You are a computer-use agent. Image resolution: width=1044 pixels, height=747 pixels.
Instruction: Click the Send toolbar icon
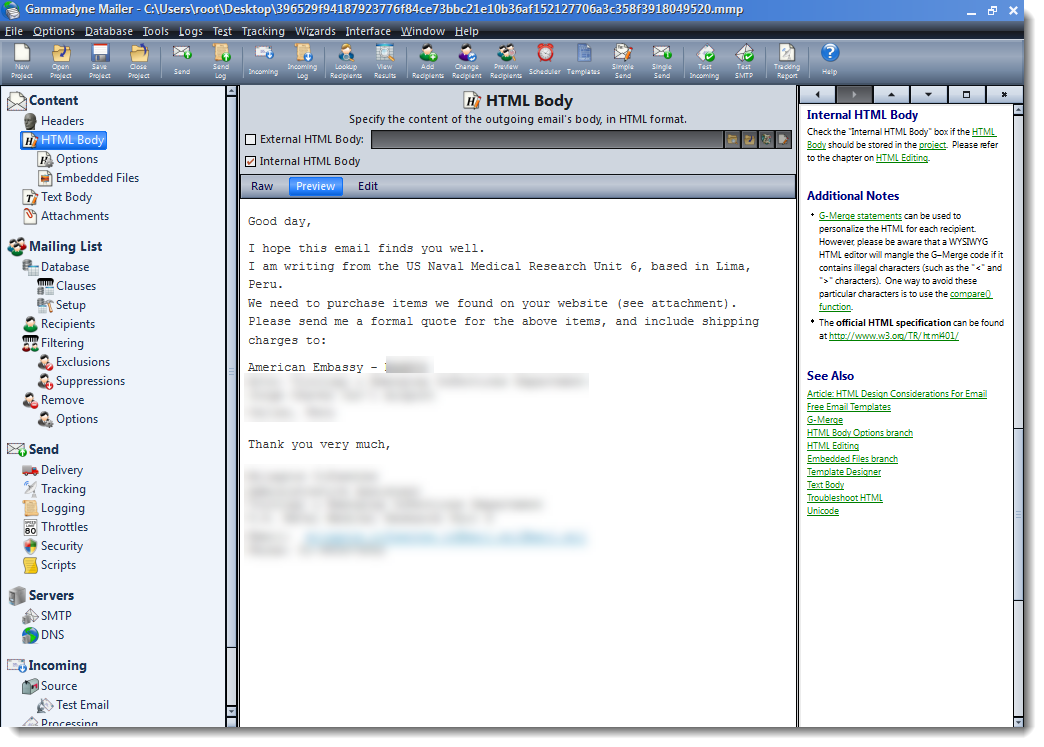182,61
